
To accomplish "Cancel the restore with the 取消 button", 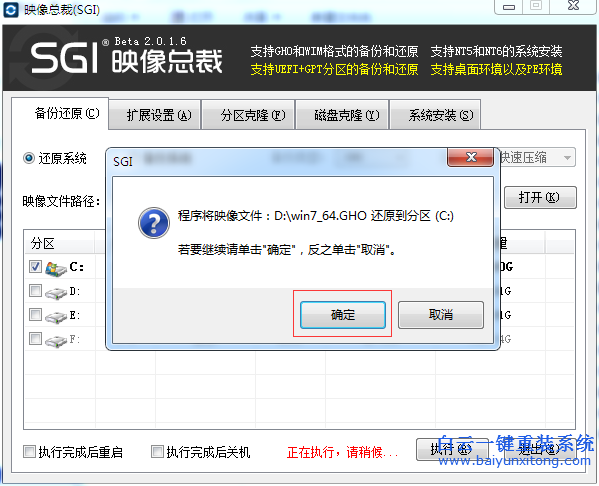I will click(441, 315).
